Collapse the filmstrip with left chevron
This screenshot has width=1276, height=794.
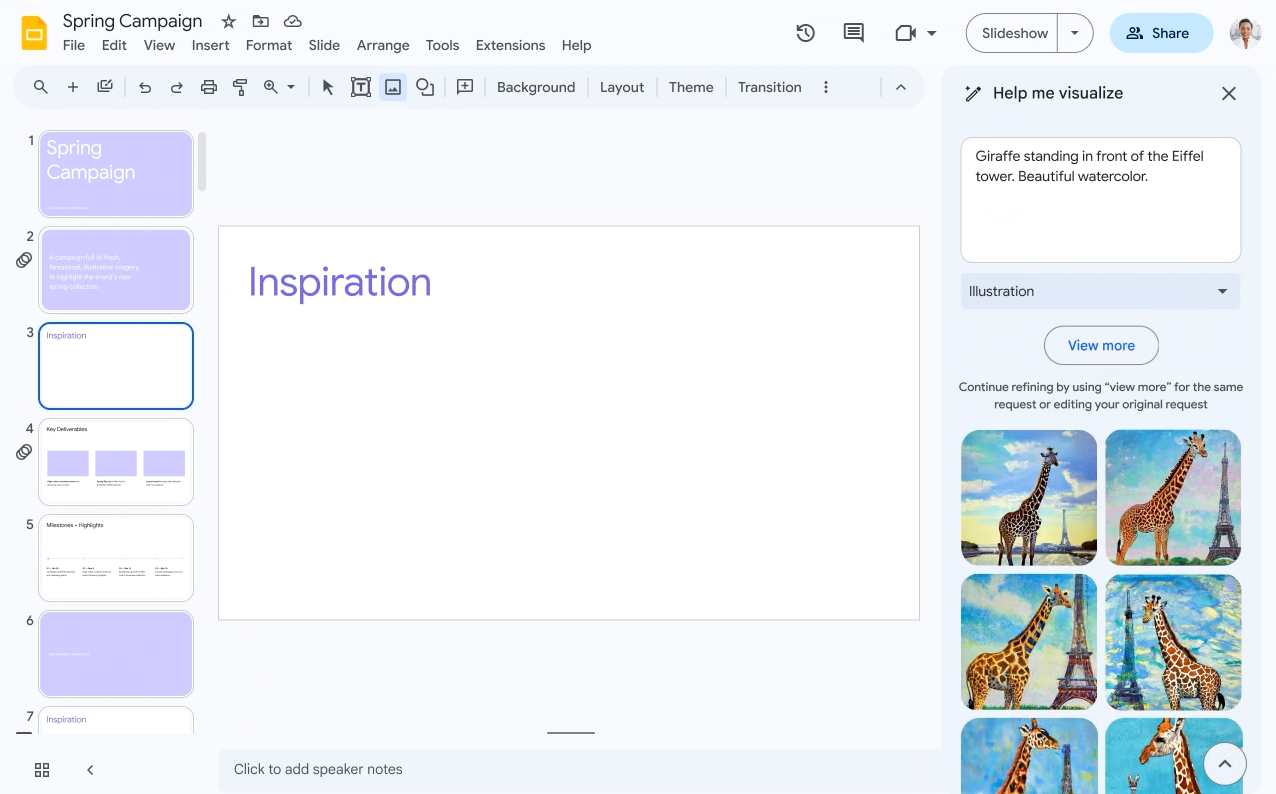[90, 769]
